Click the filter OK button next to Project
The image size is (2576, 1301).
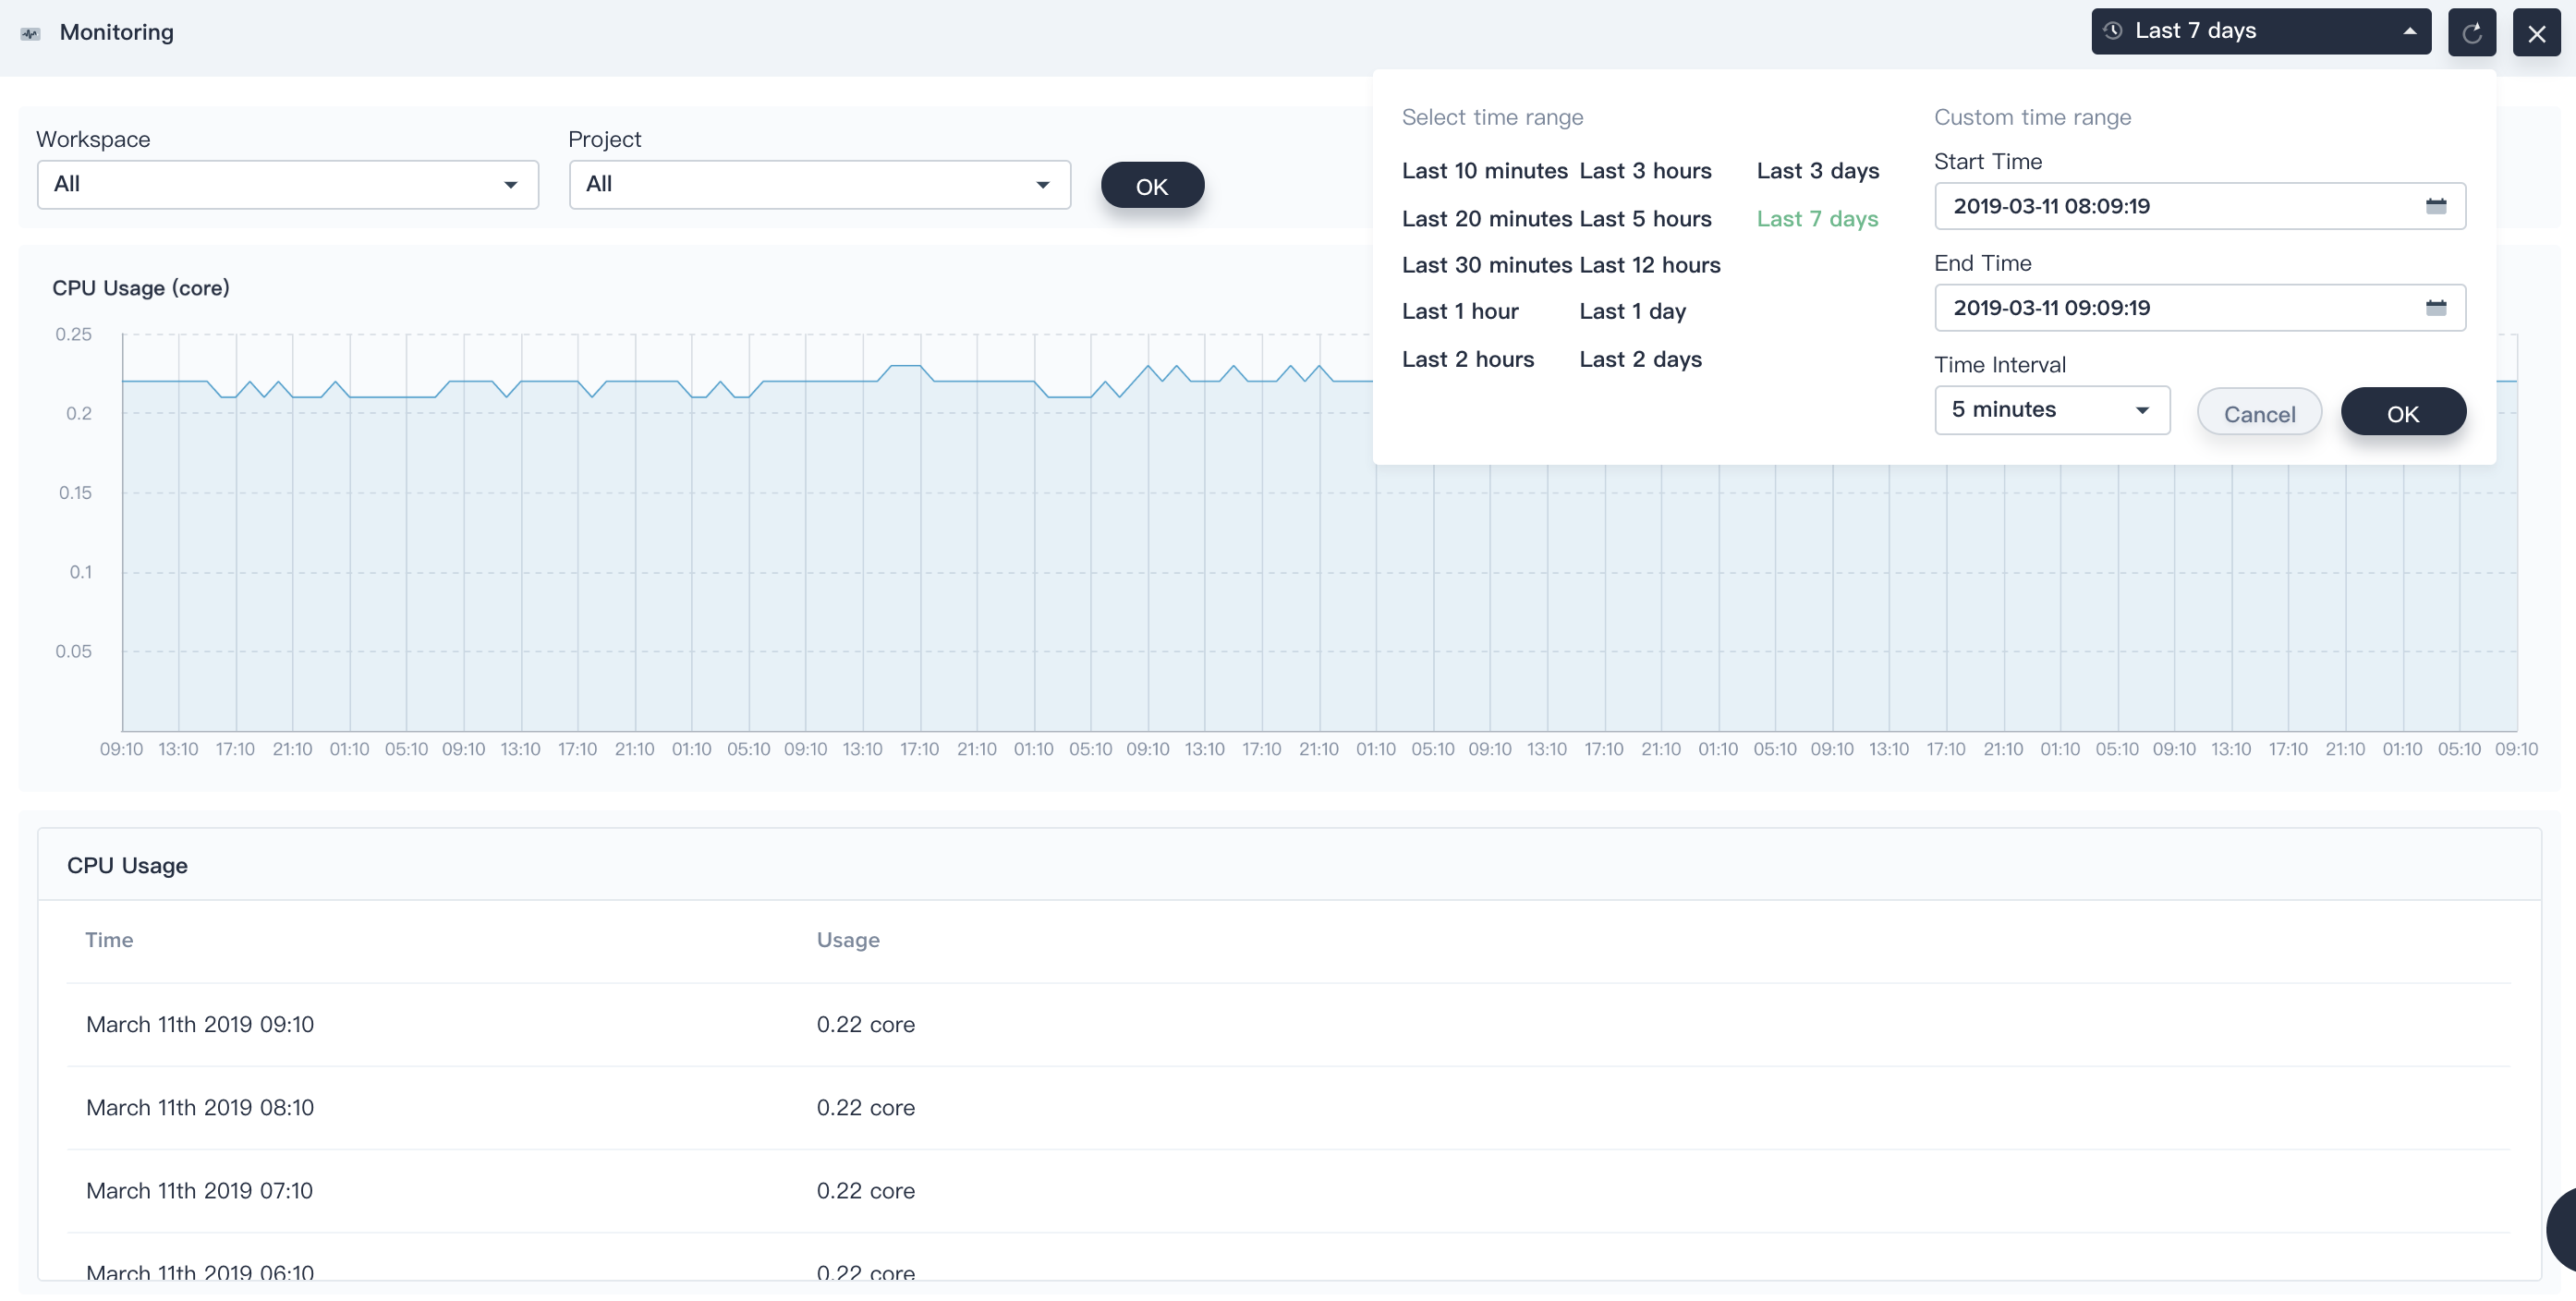(1152, 186)
